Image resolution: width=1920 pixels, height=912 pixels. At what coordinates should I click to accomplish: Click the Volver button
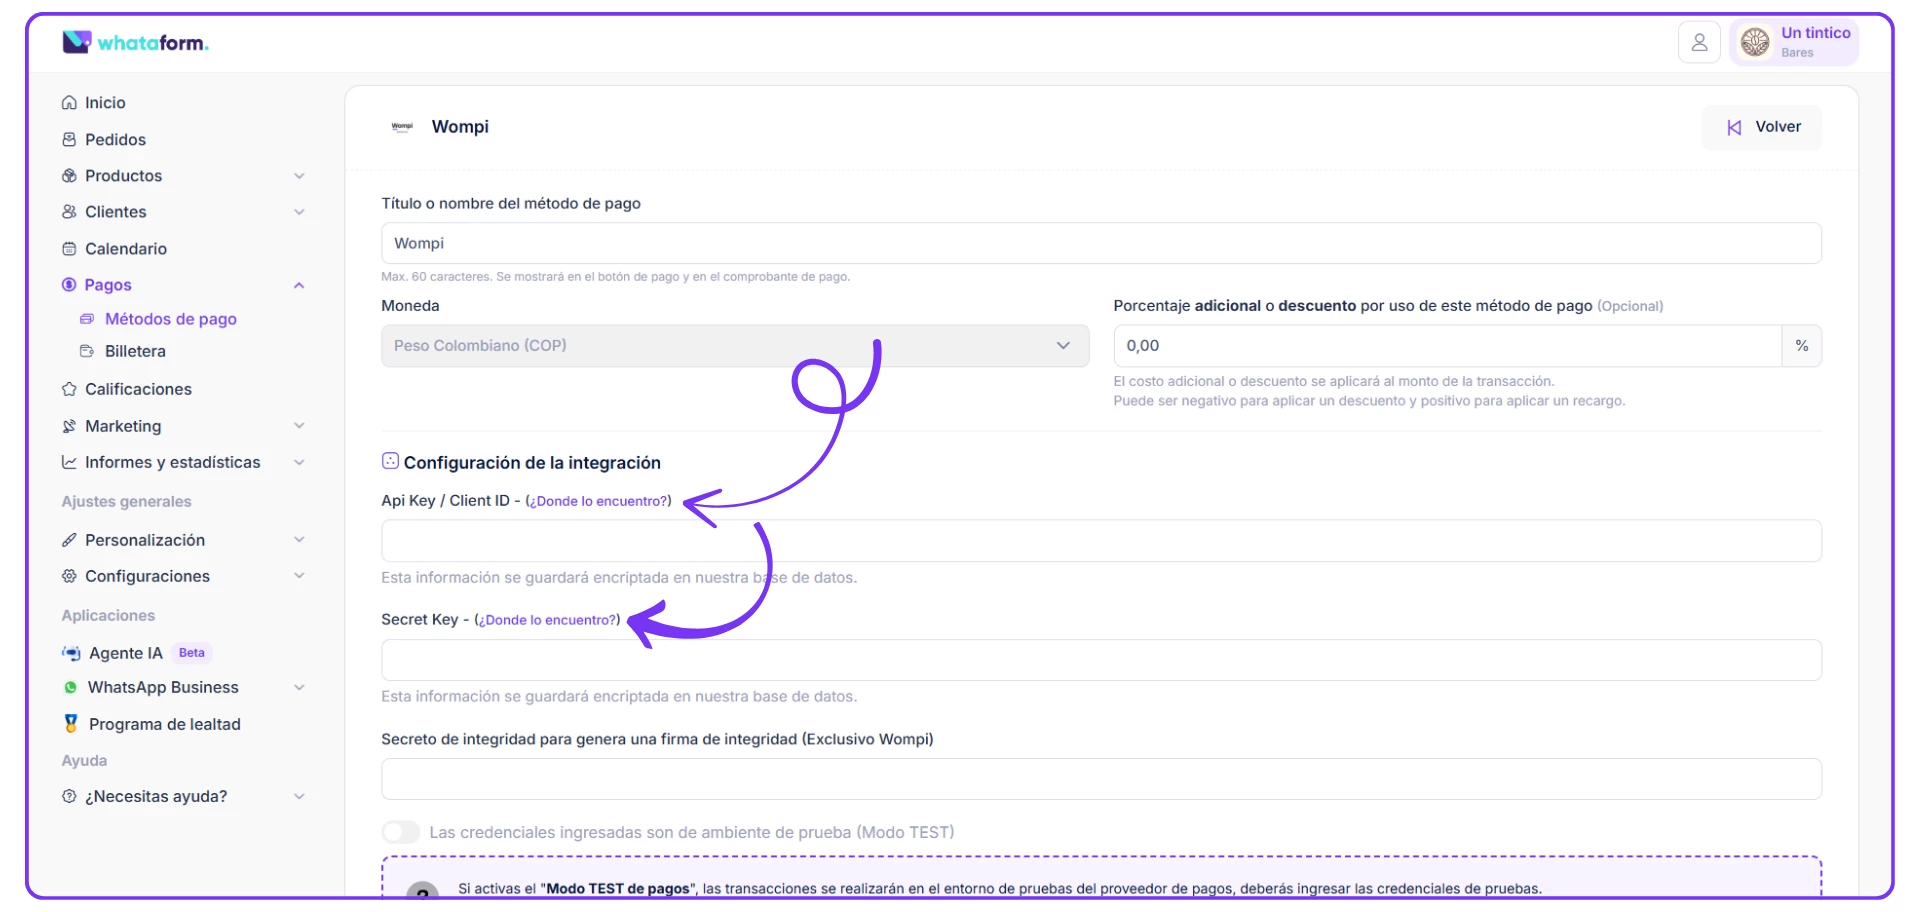(1762, 127)
